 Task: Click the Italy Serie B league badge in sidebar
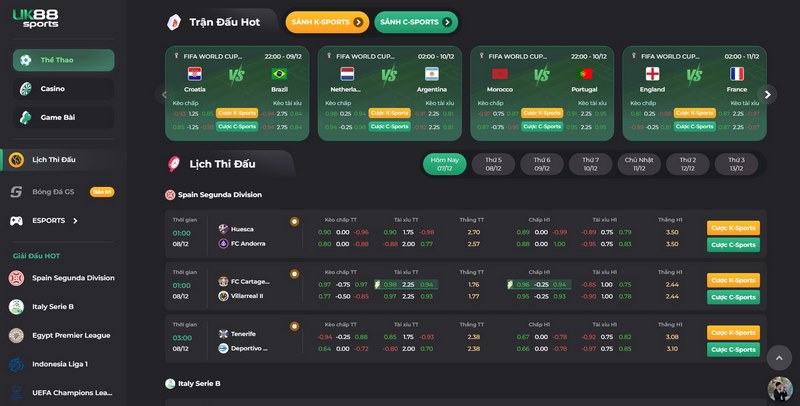tap(16, 307)
